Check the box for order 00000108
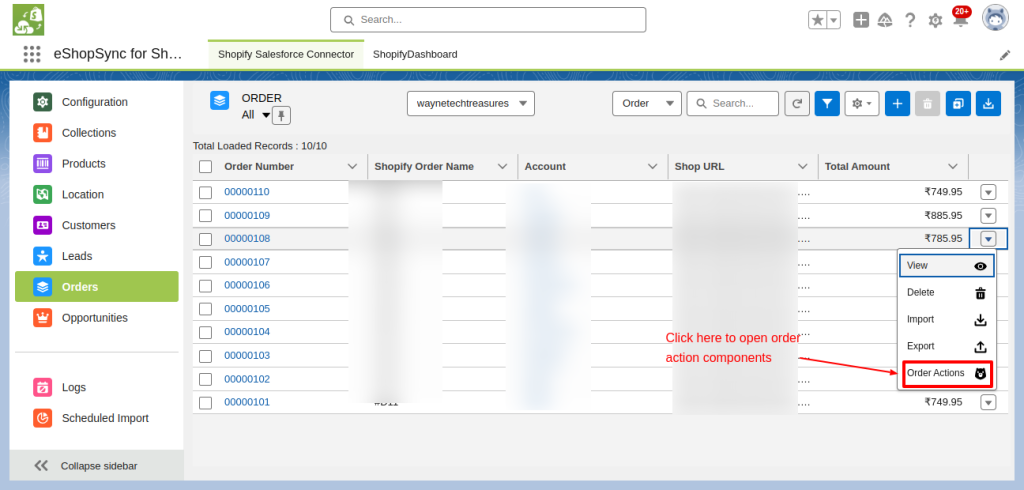The width and height of the screenshot is (1024, 490). pos(206,239)
